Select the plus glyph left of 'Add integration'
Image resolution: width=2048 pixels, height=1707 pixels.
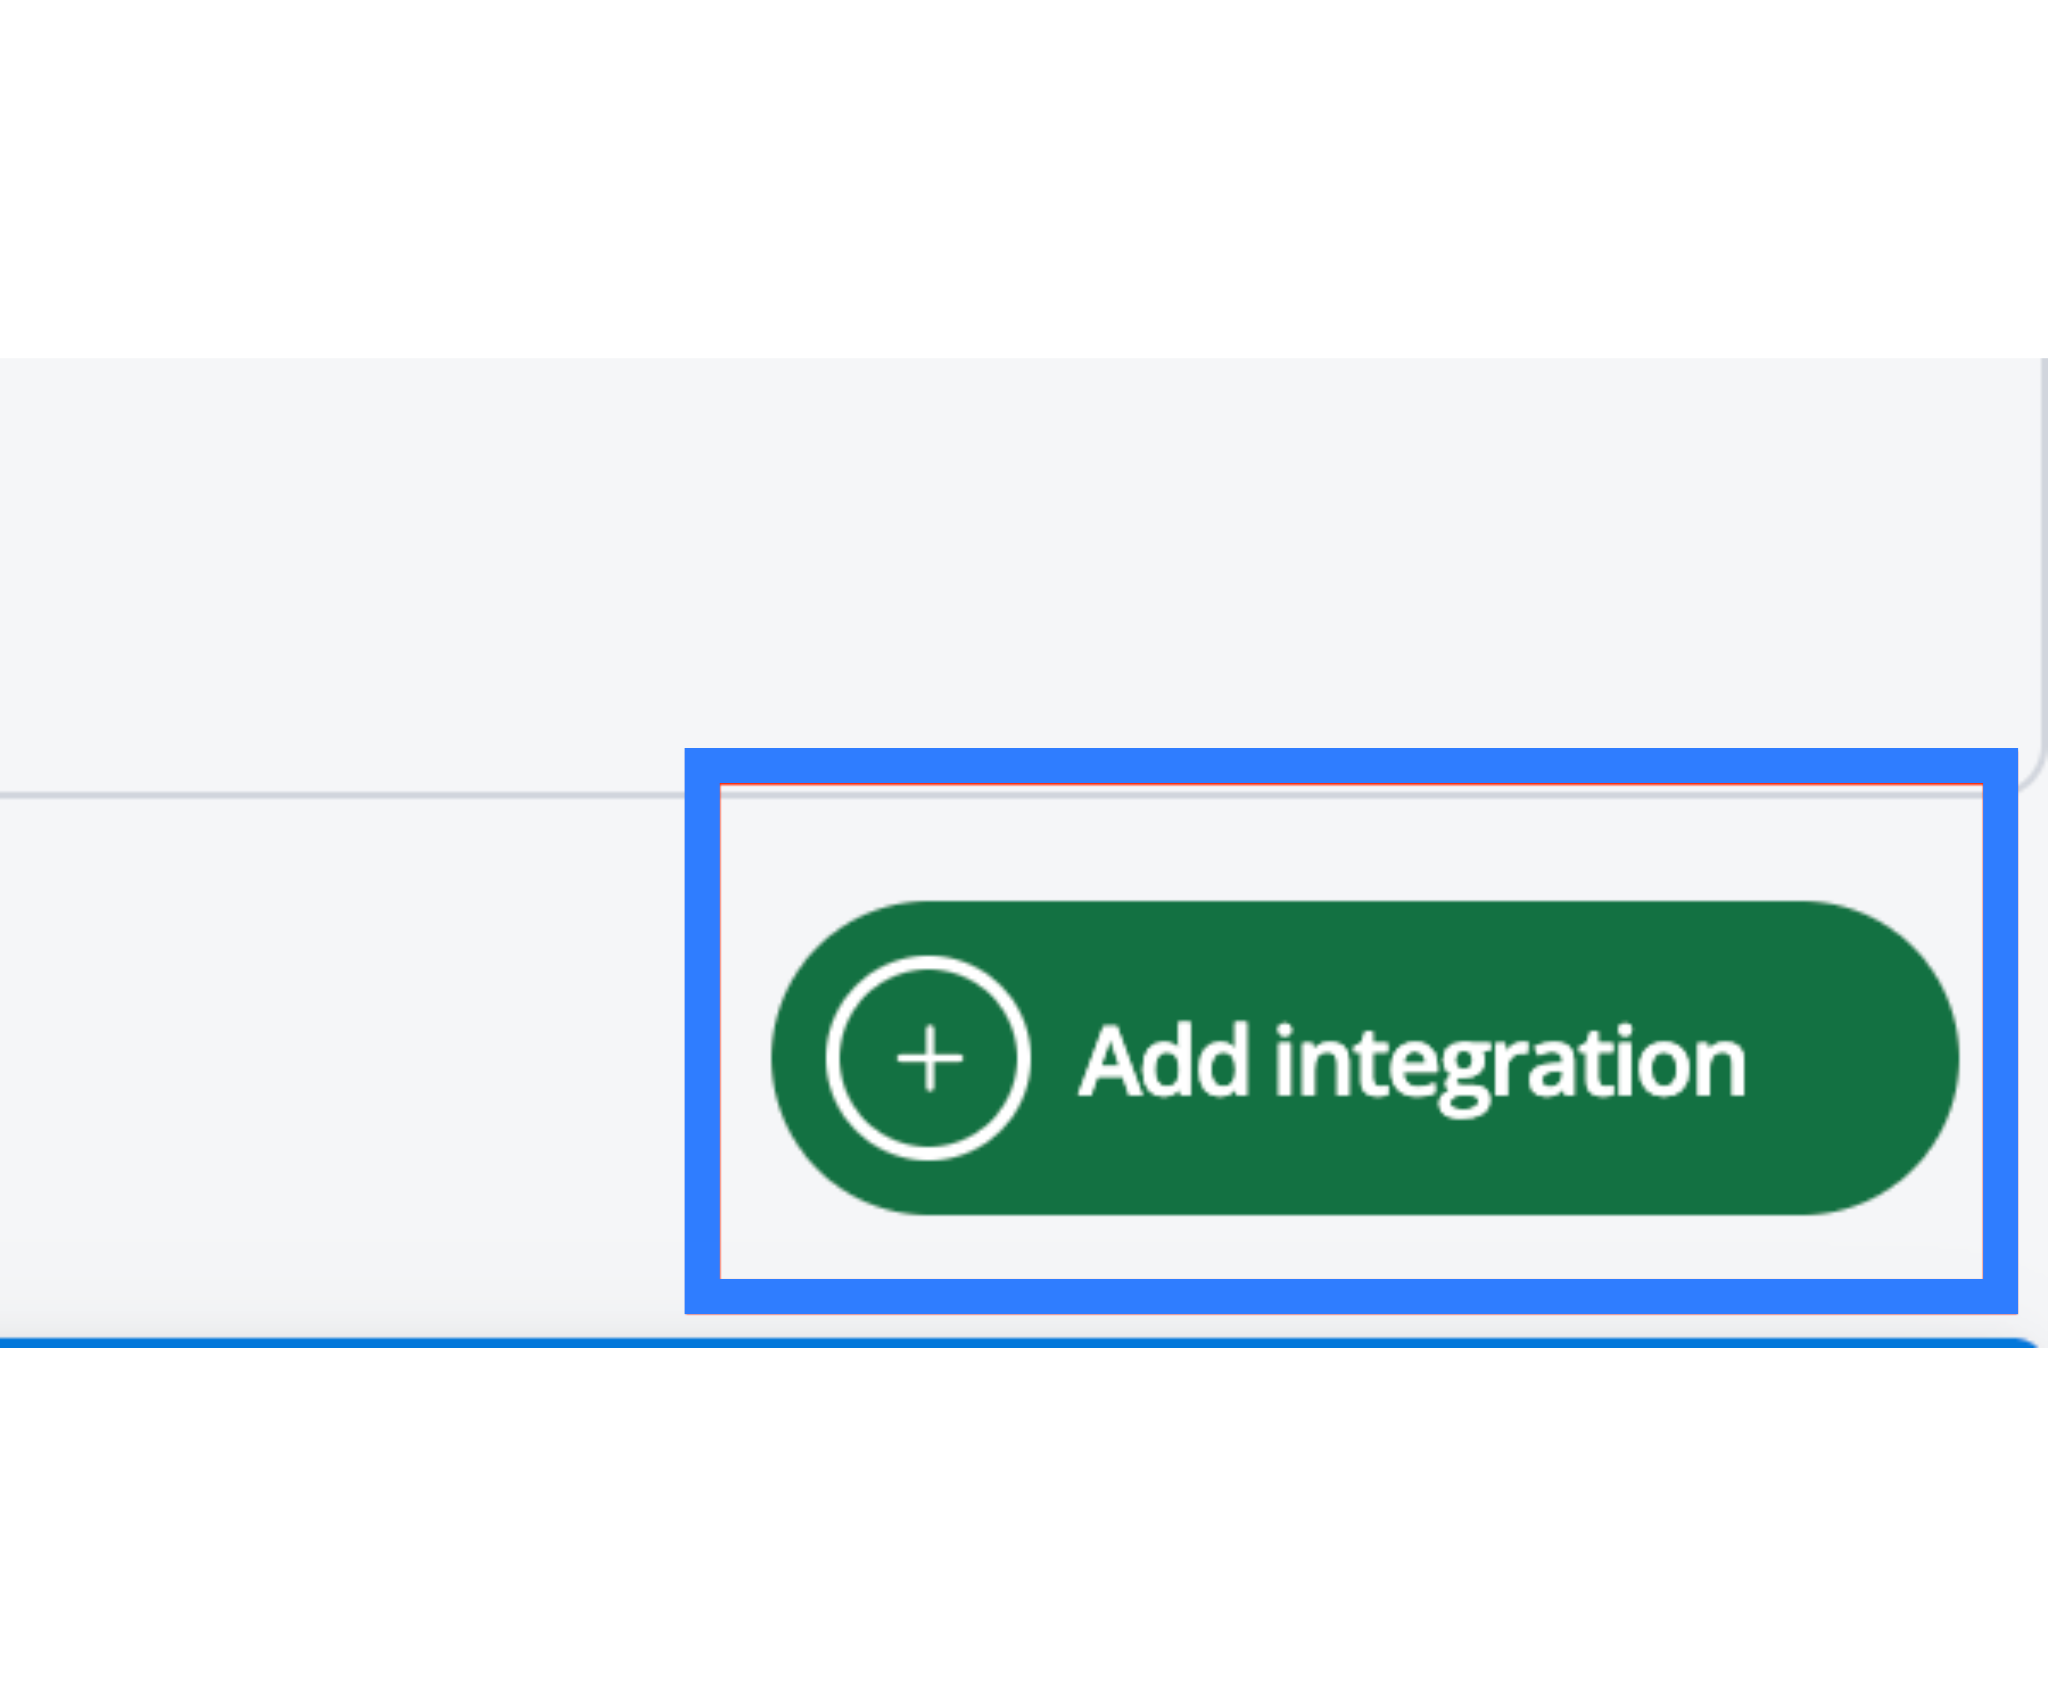[929, 1058]
